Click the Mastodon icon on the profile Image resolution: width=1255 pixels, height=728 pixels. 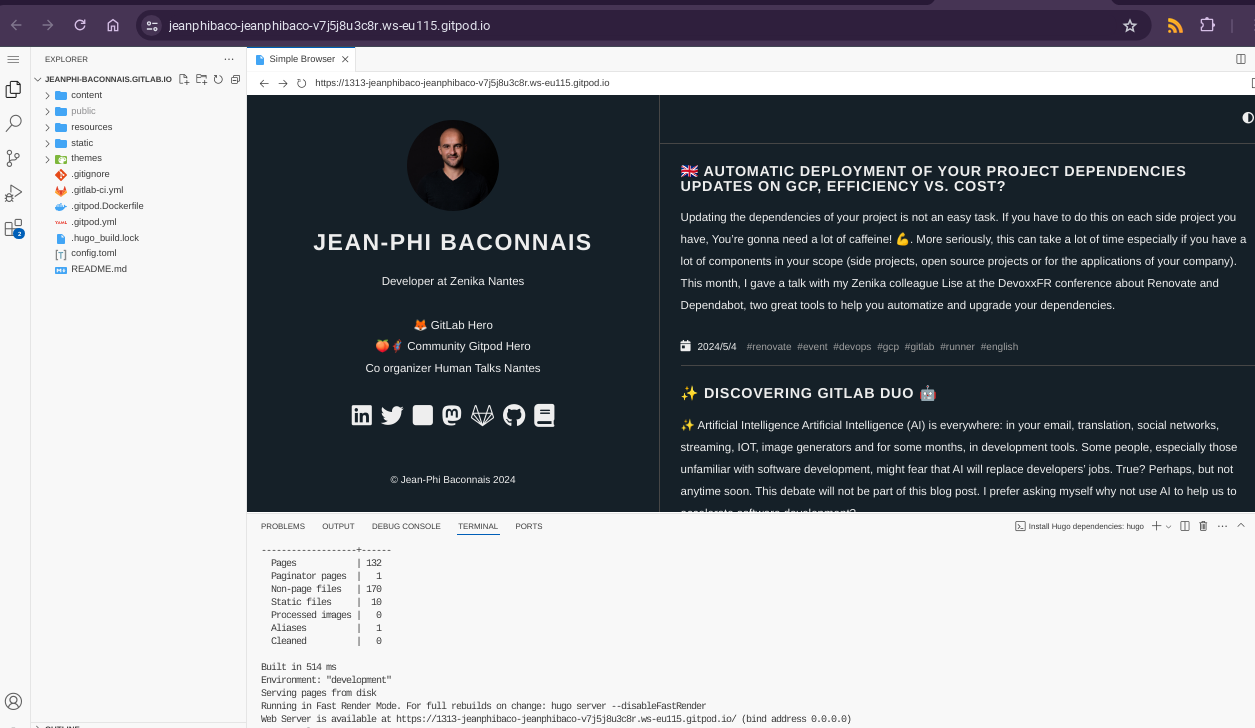pos(452,415)
